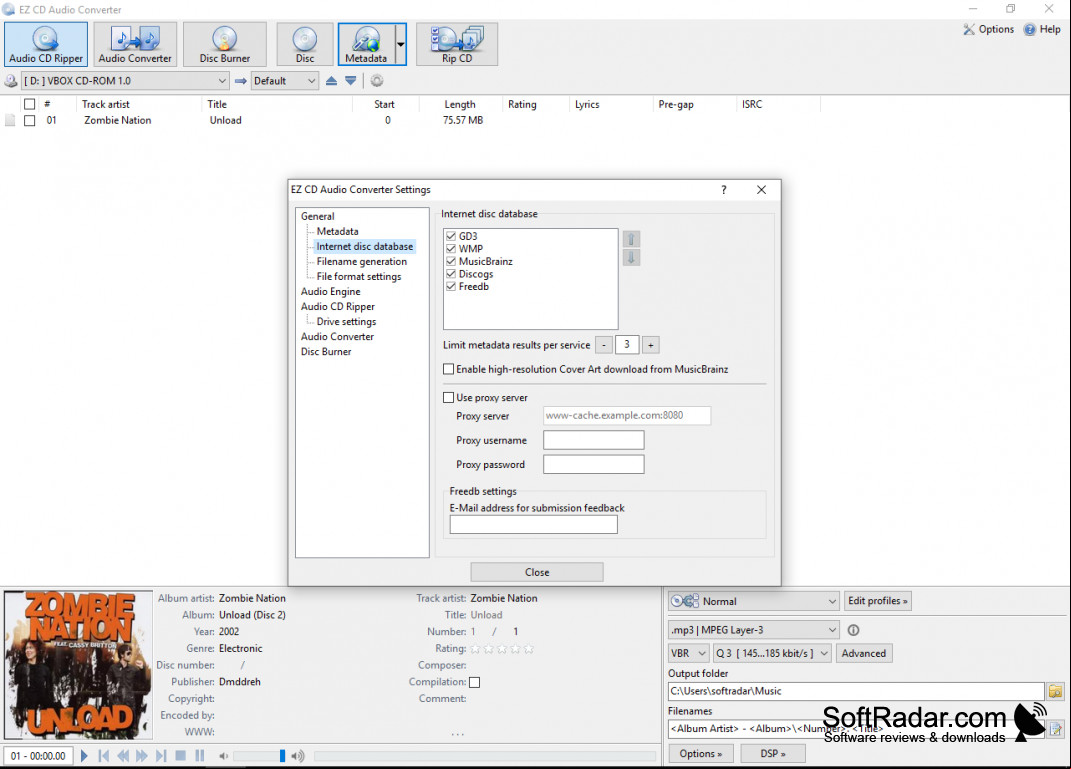The height and width of the screenshot is (769, 1071).
Task: Adjust the volume slider
Action: click(260, 756)
